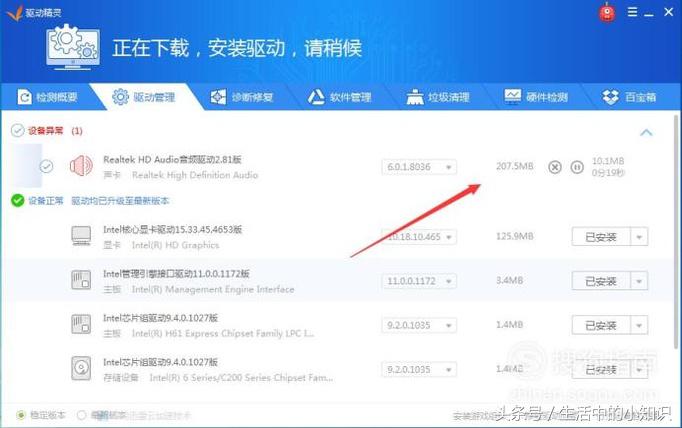The width and height of the screenshot is (682, 428).
Task: Cancel the Realtek audio driver download
Action: coord(555,167)
